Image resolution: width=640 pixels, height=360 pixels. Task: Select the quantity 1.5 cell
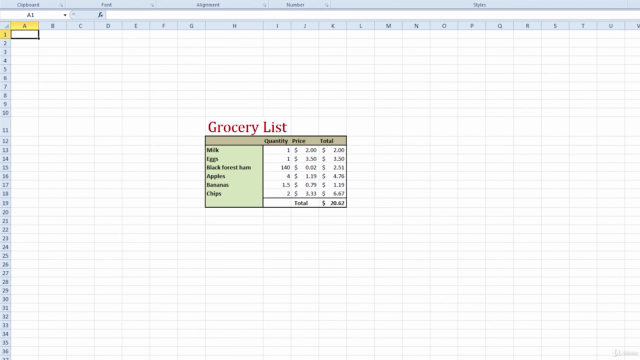[x=277, y=185]
